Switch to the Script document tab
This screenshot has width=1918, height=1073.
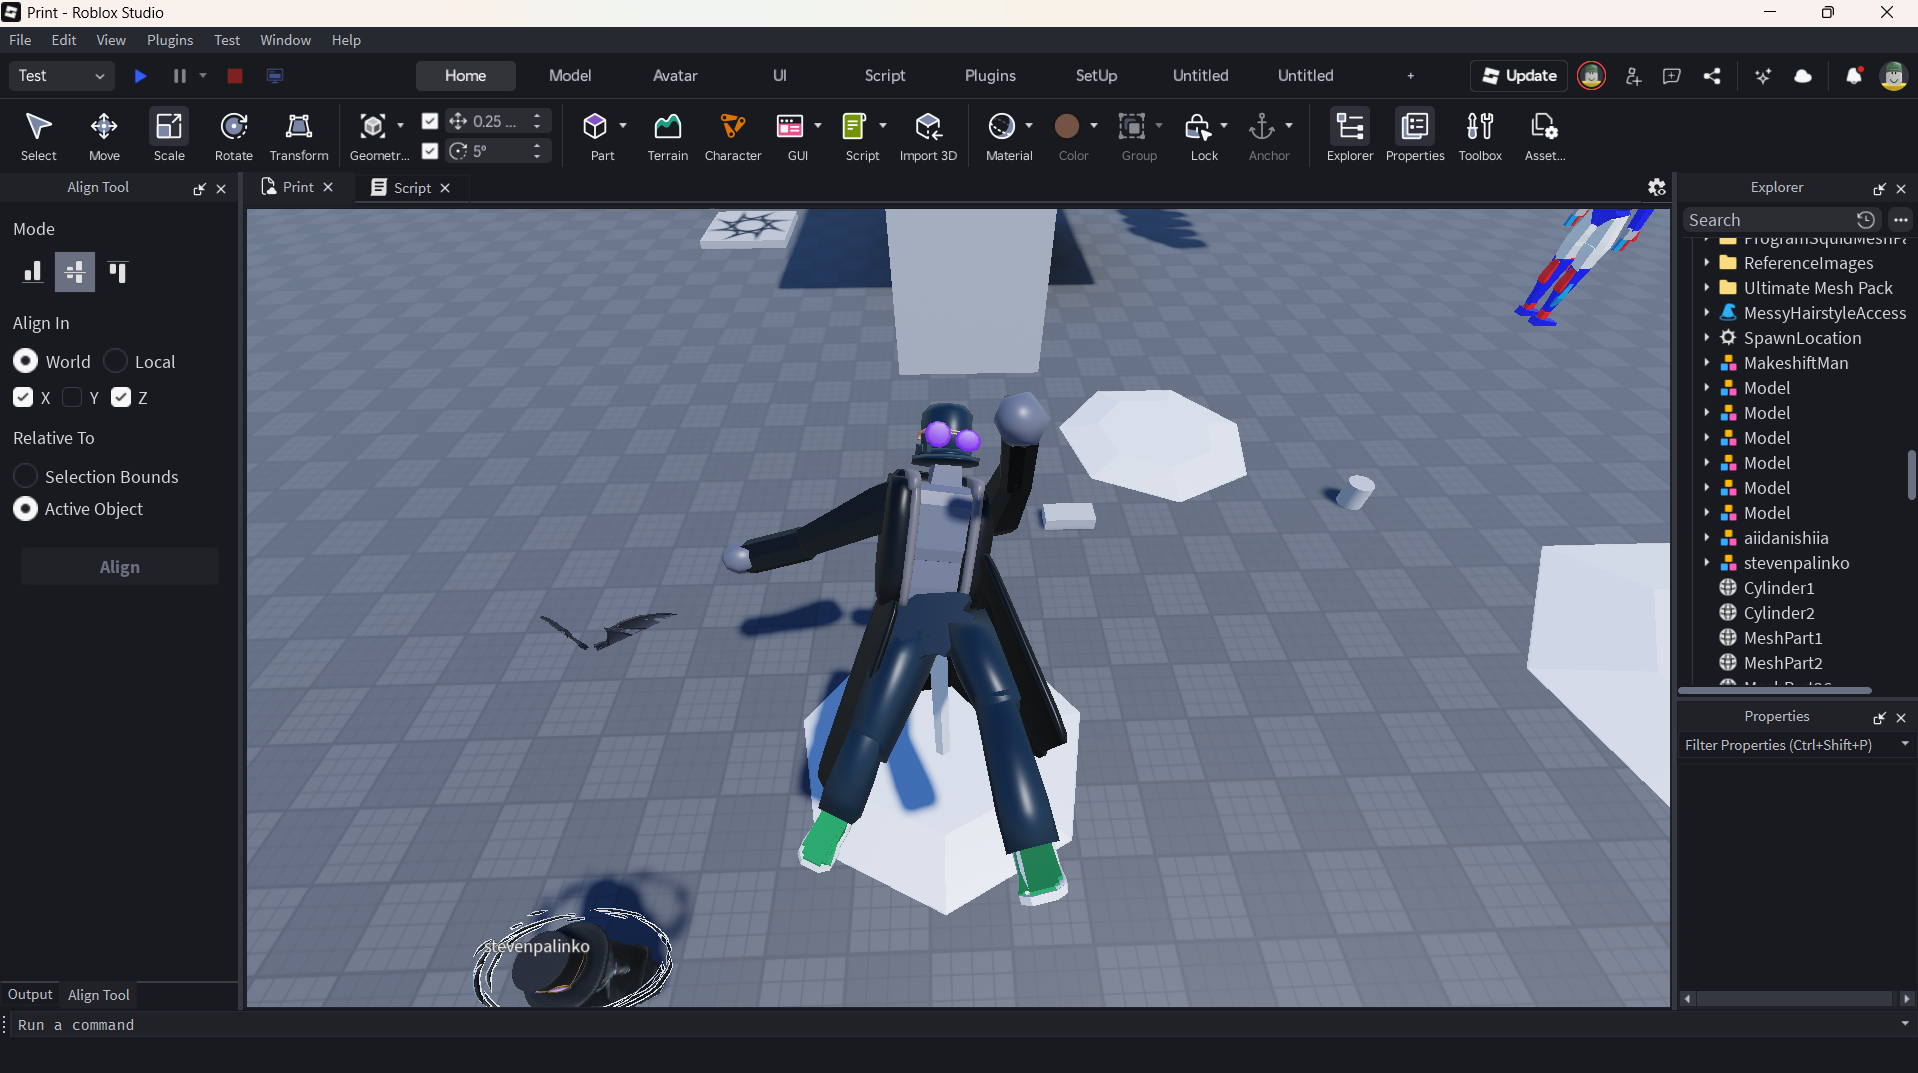411,187
